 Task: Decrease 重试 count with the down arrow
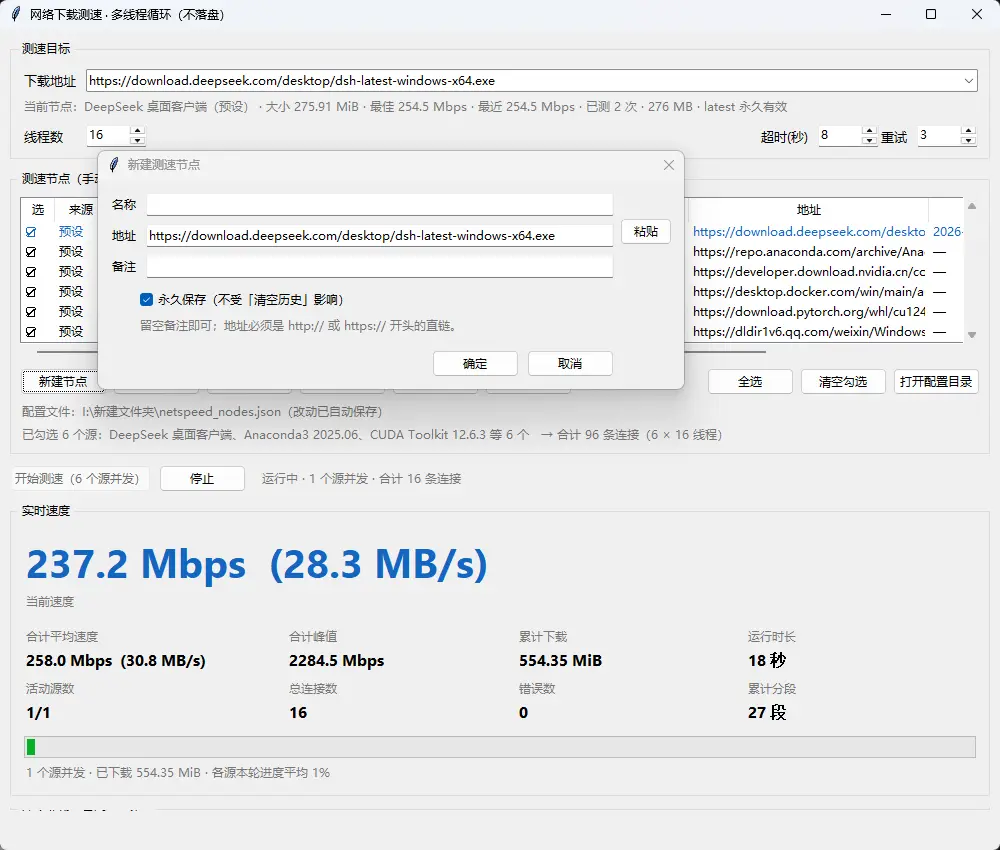coord(968,140)
